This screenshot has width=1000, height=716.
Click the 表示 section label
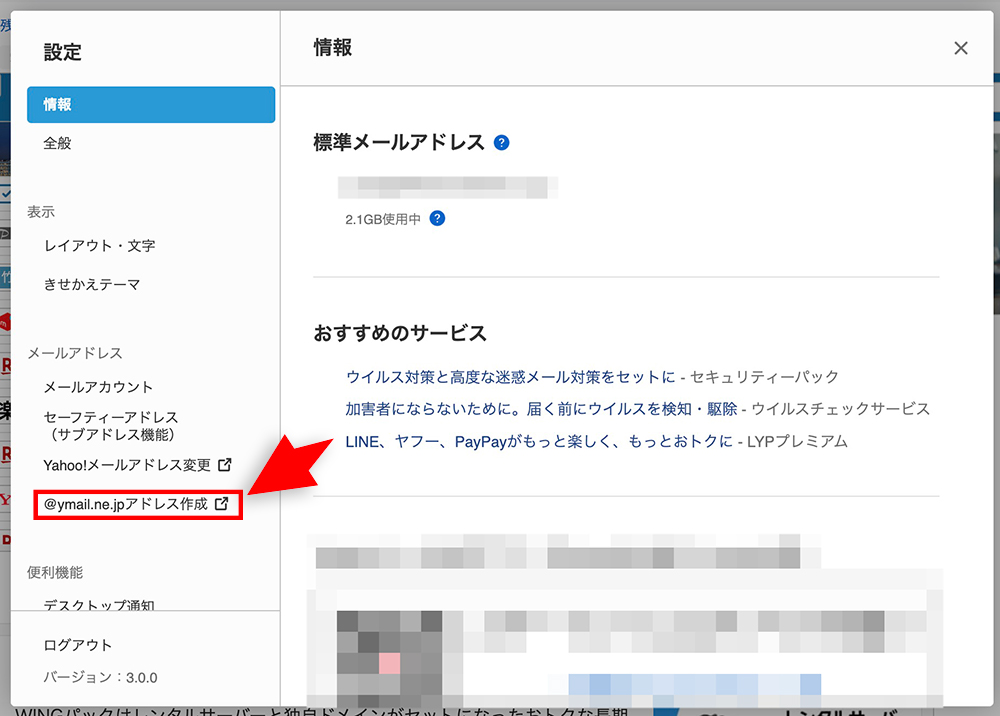tap(41, 212)
